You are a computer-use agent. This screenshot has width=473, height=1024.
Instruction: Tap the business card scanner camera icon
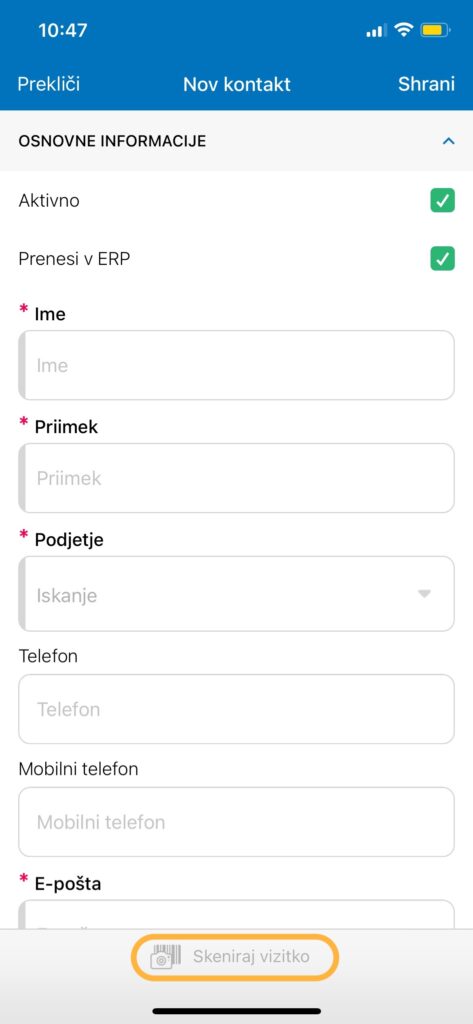(x=165, y=957)
